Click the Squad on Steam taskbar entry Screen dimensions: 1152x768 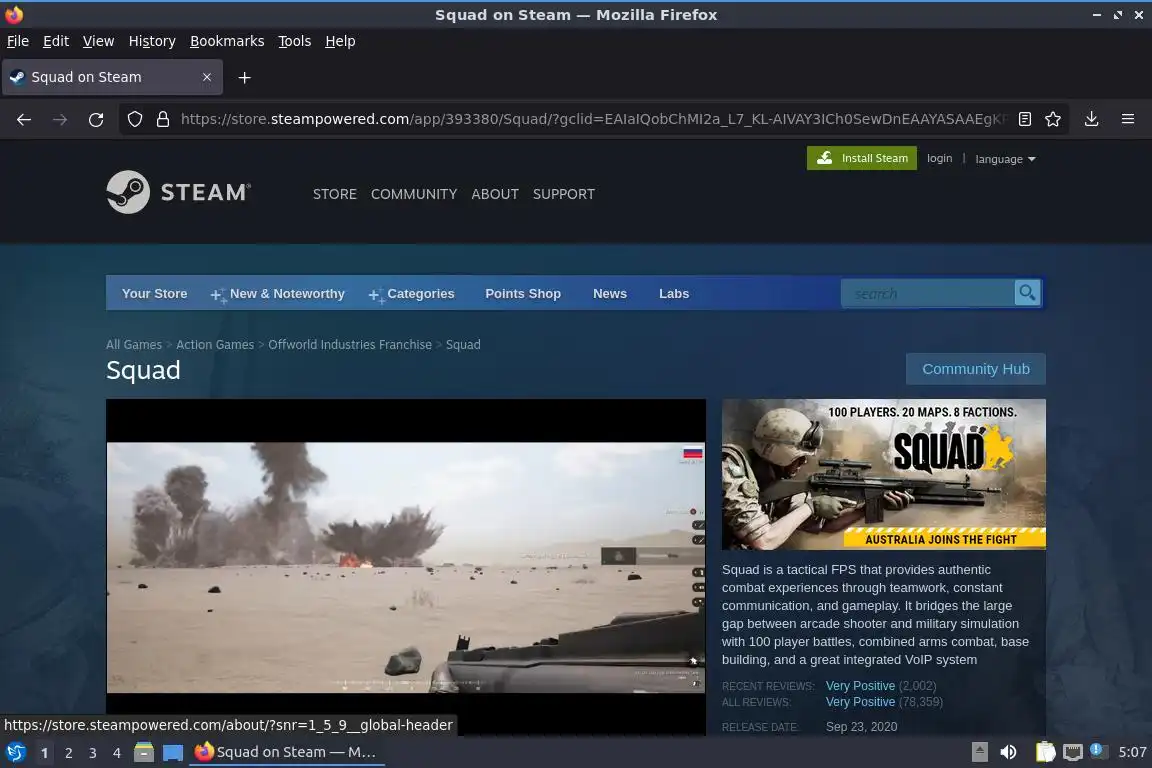pos(287,752)
